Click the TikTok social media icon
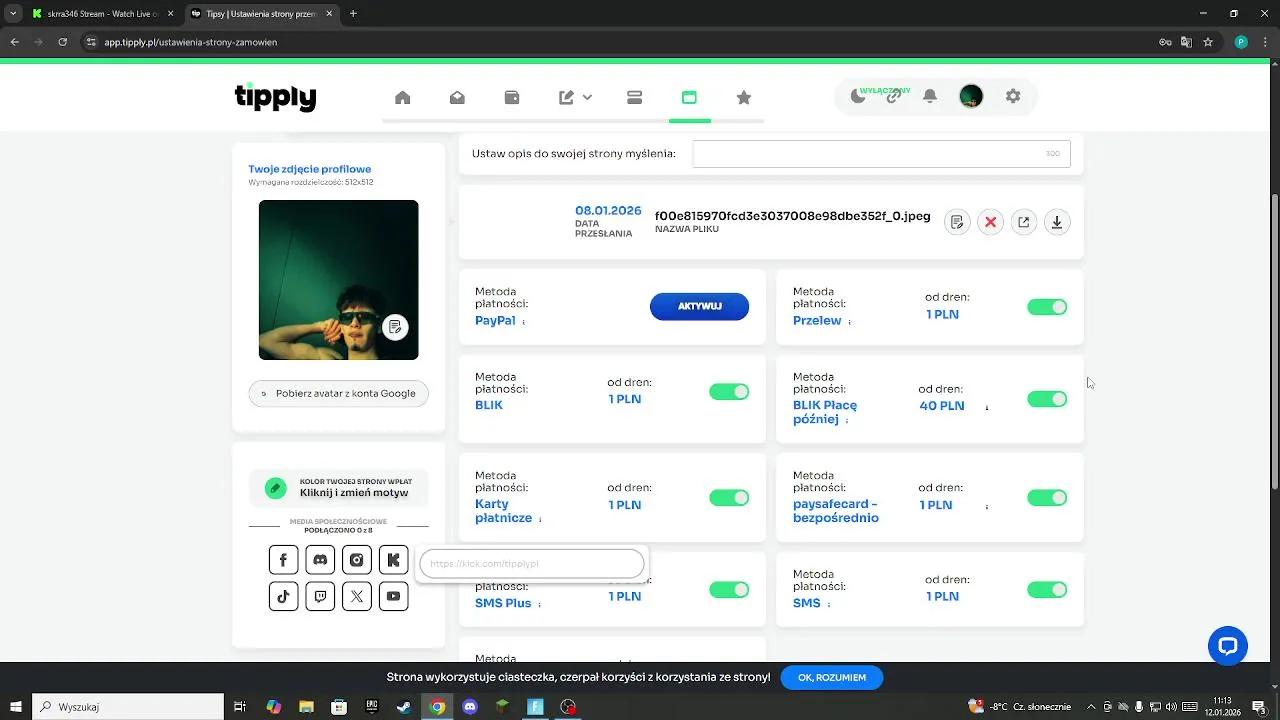Screen dimensions: 1280x720 [283, 596]
